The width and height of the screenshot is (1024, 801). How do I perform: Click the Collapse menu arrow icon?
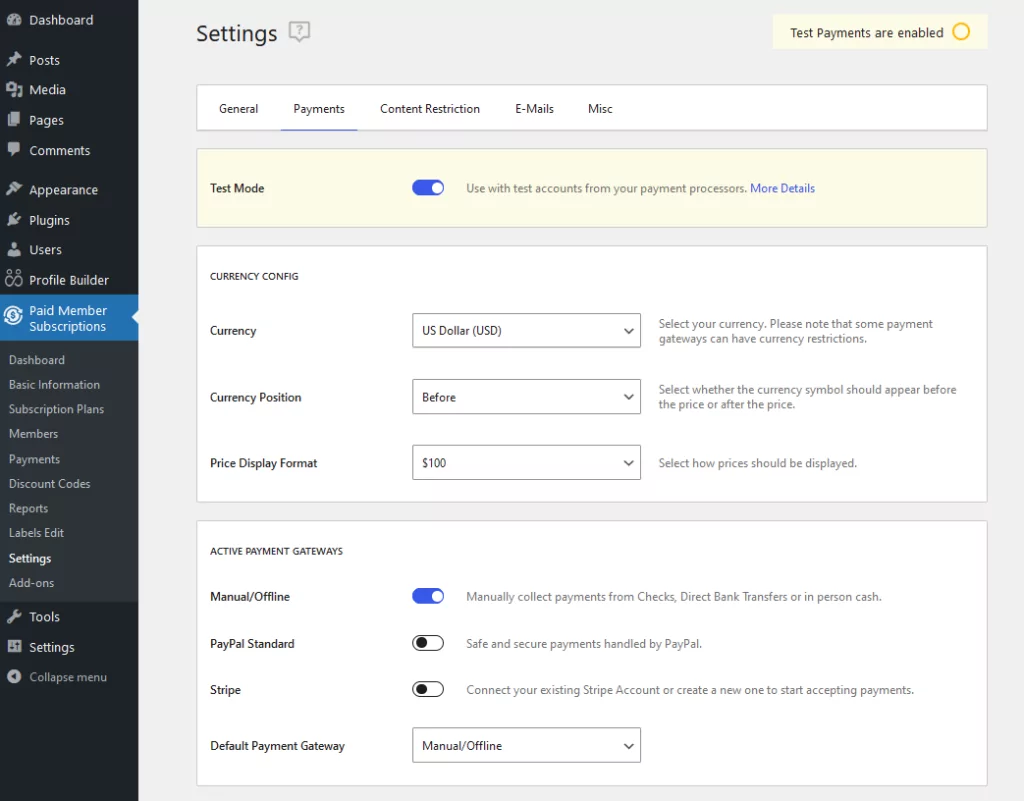[x=14, y=676]
